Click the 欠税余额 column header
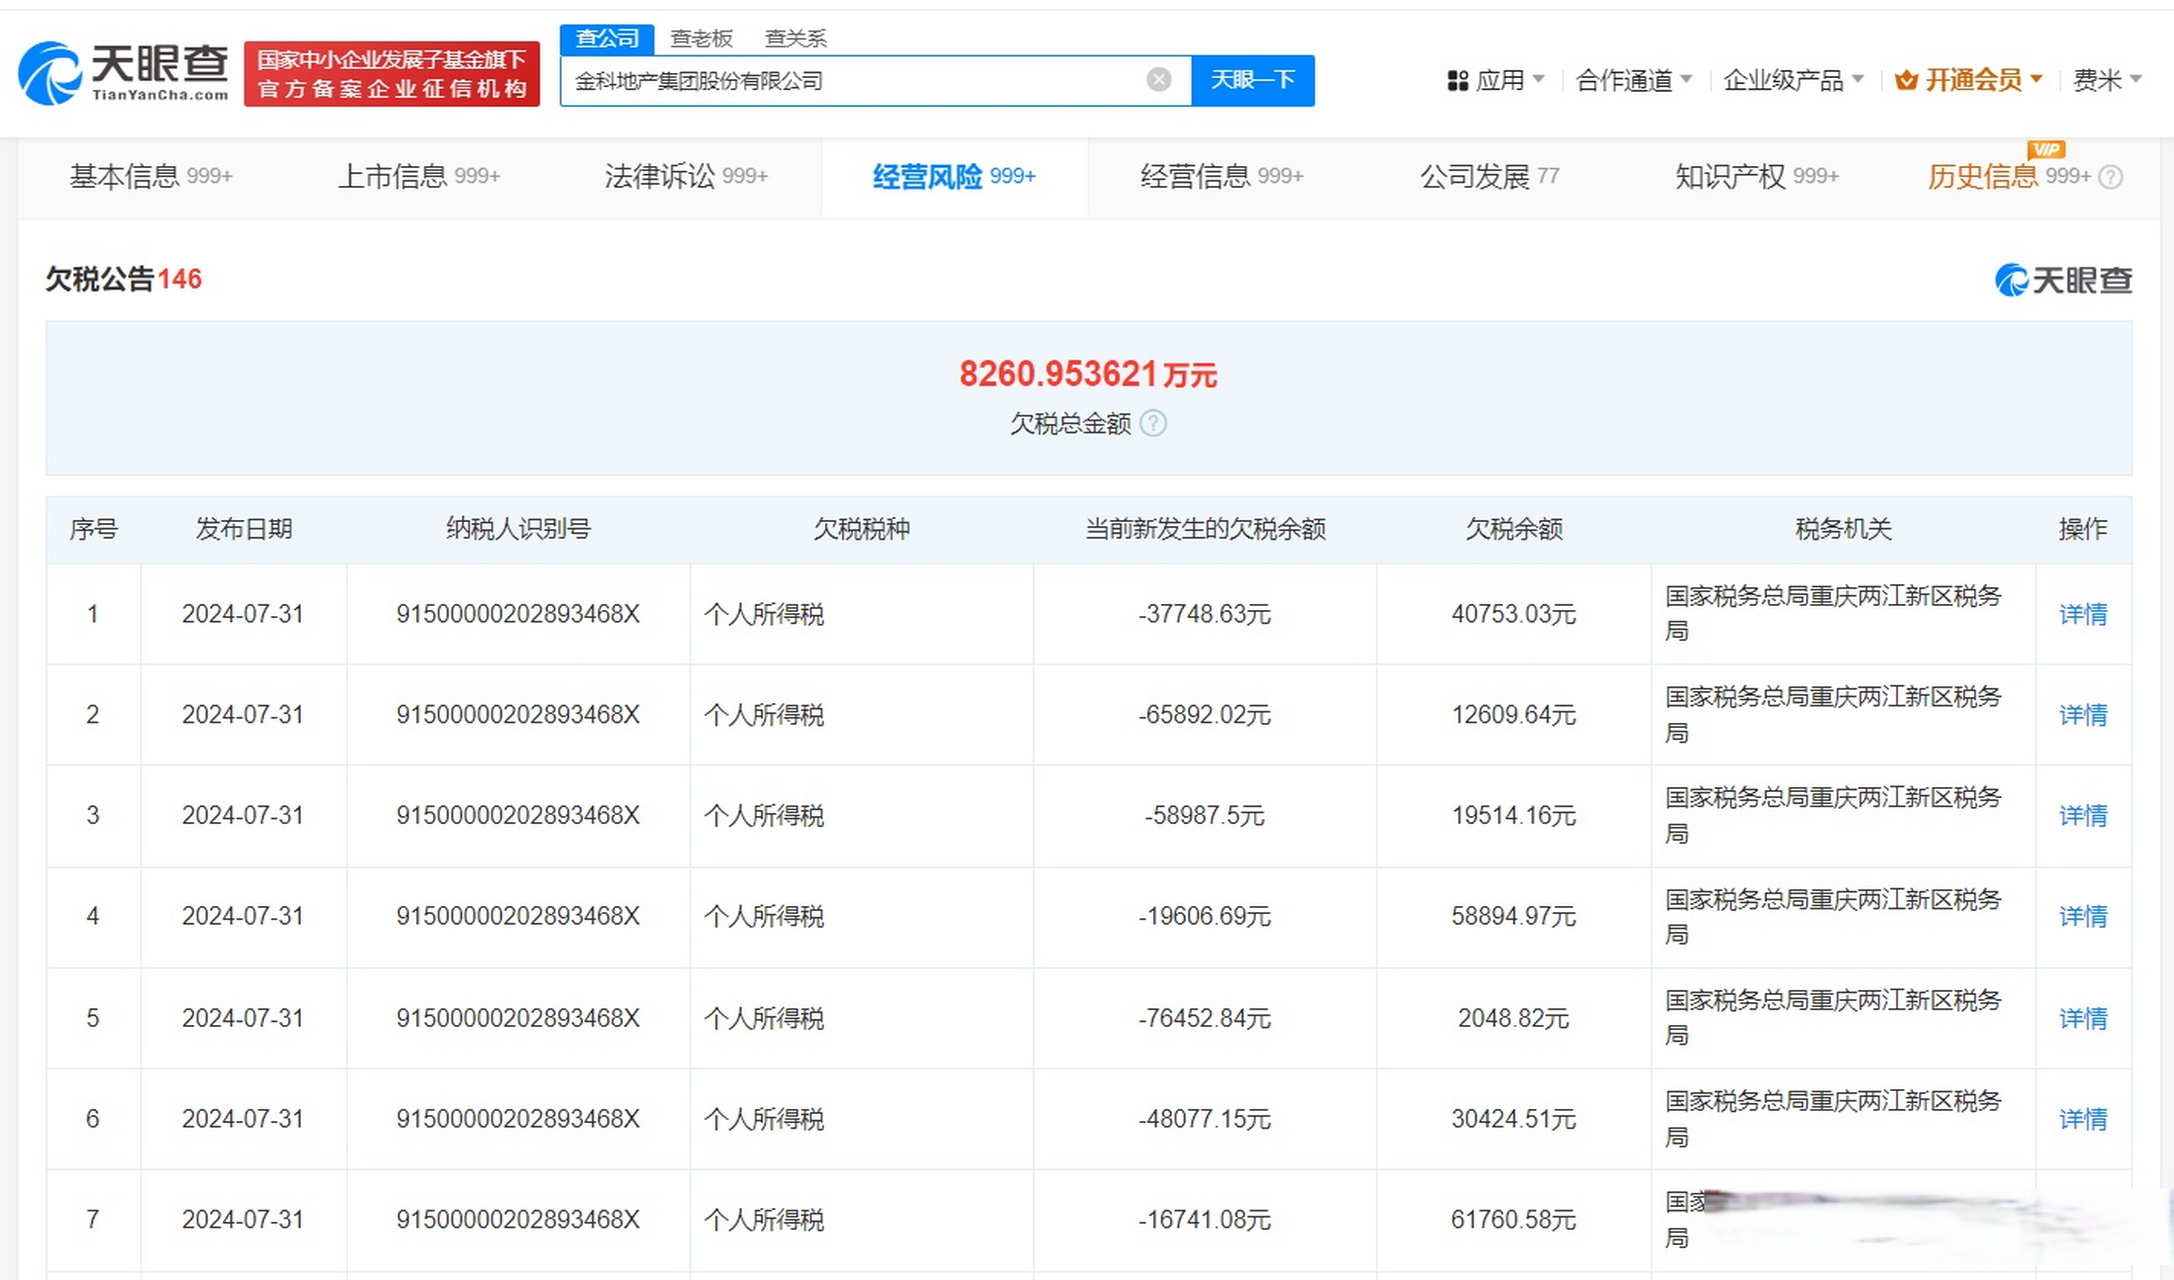The width and height of the screenshot is (2174, 1280). pyautogui.click(x=1514, y=529)
